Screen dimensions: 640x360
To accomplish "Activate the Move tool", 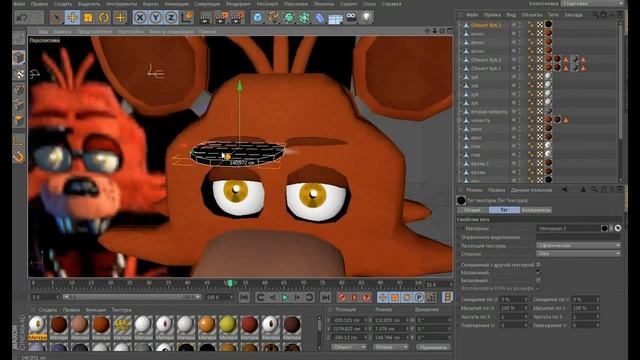I will point(72,18).
